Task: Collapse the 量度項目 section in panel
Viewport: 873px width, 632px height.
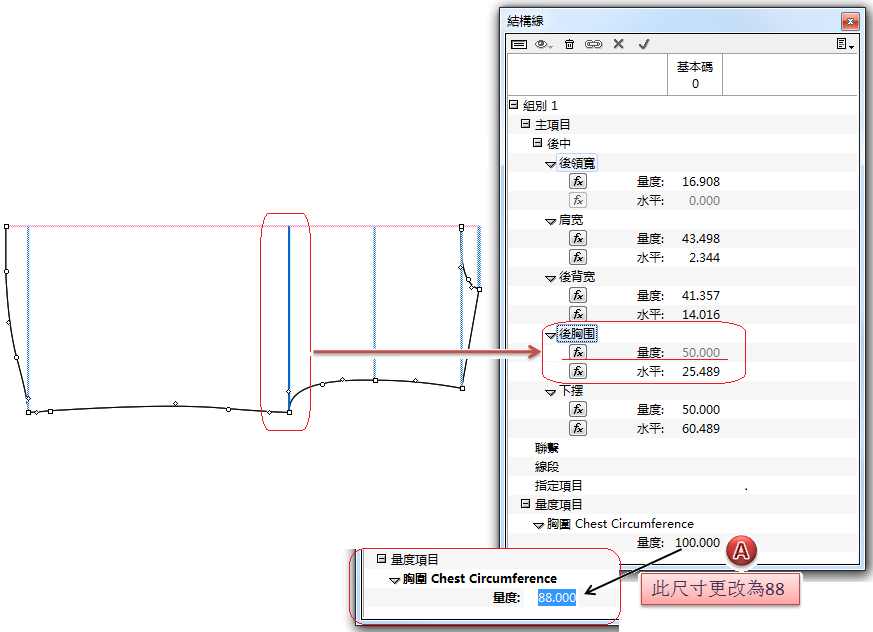Action: pyautogui.click(x=525, y=504)
